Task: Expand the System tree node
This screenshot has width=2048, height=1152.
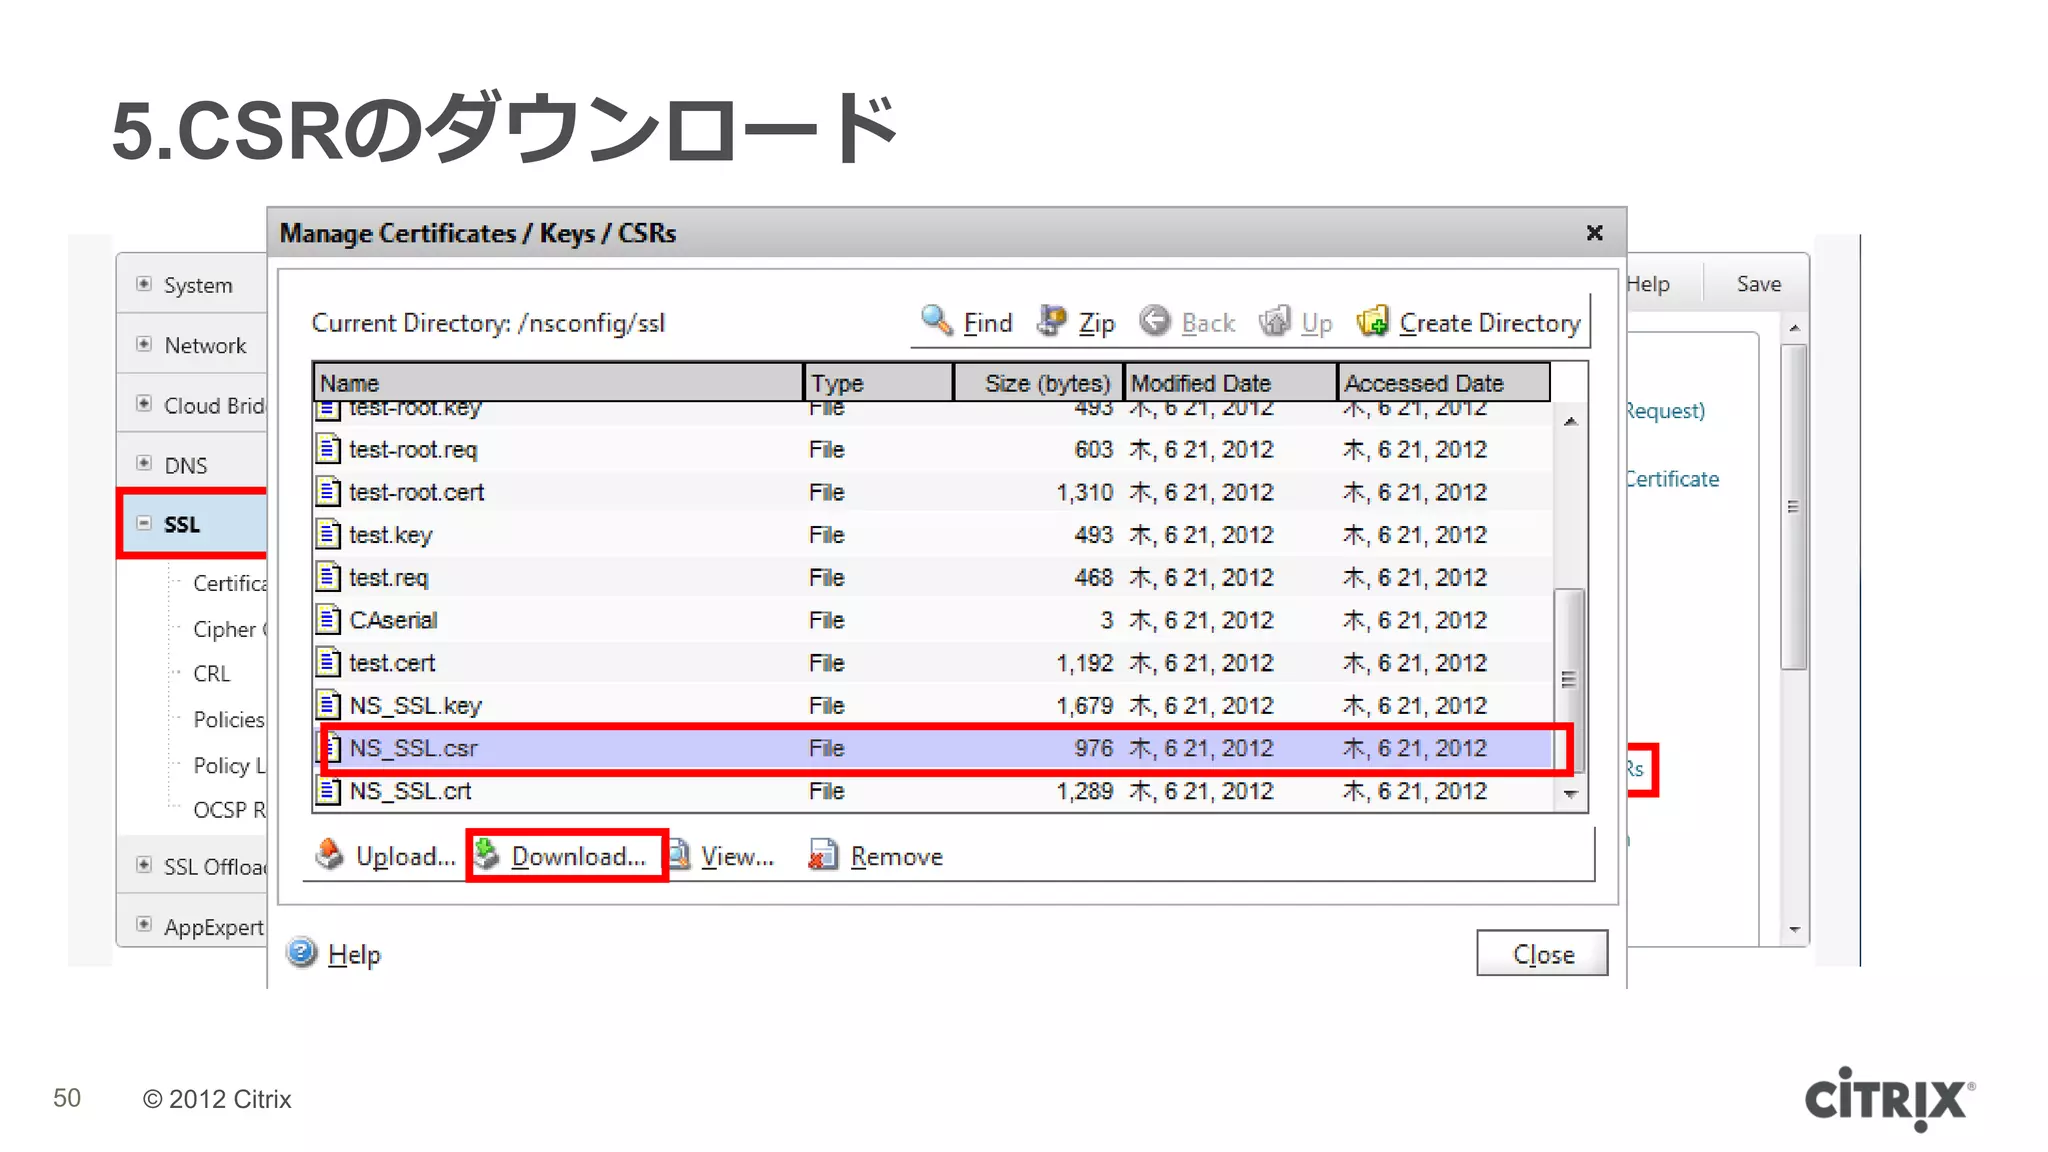Action: point(144,284)
